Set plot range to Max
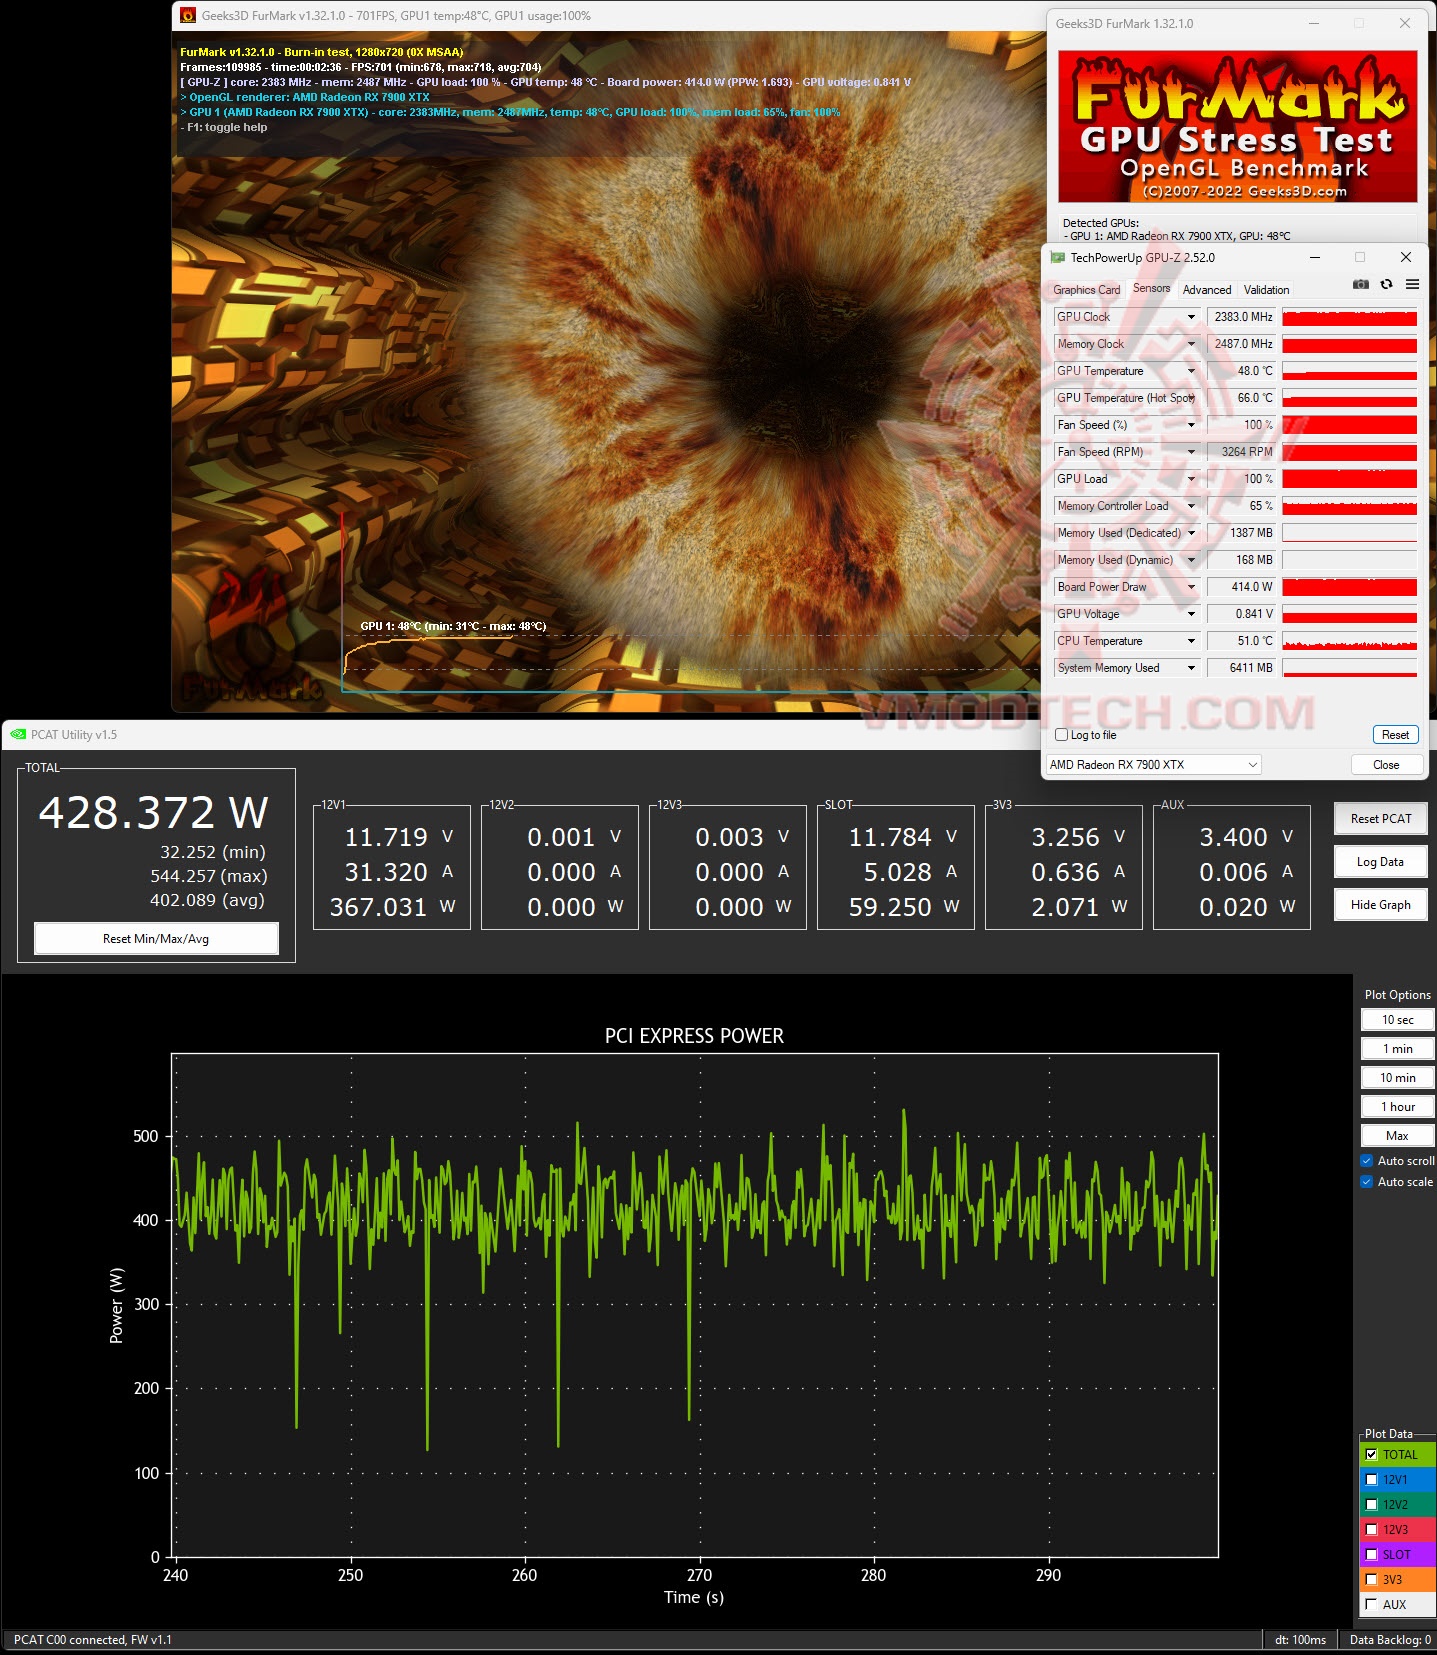Screen dimensions: 1437x1655 pyautogui.click(x=1398, y=1136)
